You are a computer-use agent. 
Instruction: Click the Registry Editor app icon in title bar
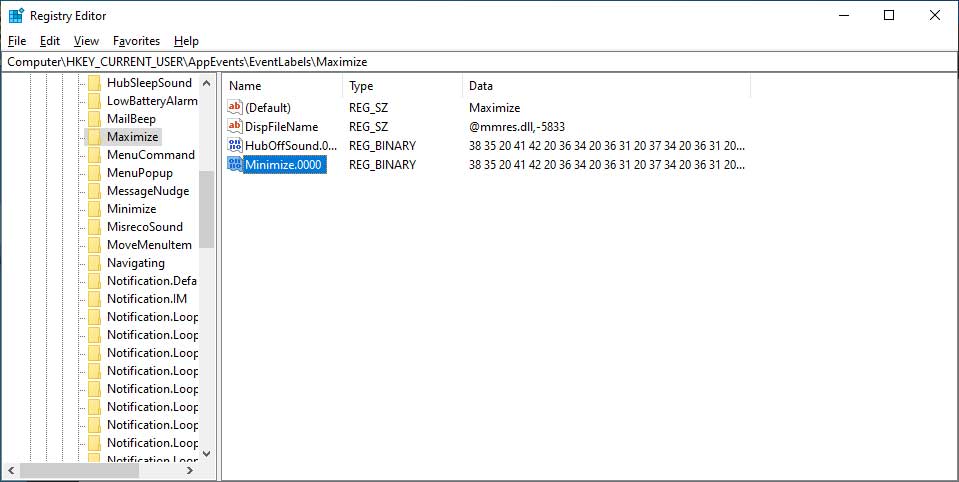16,16
